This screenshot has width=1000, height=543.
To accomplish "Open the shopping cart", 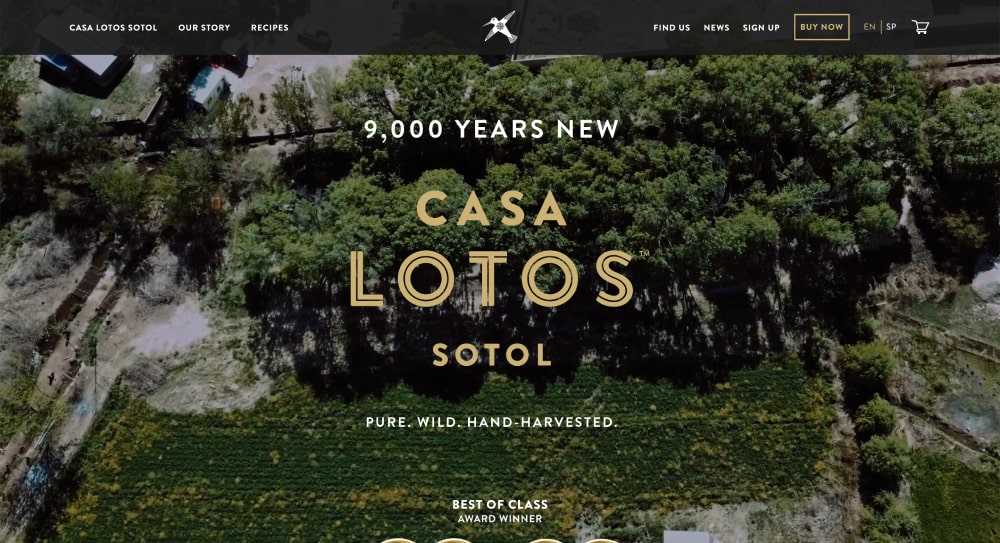I will [x=920, y=27].
